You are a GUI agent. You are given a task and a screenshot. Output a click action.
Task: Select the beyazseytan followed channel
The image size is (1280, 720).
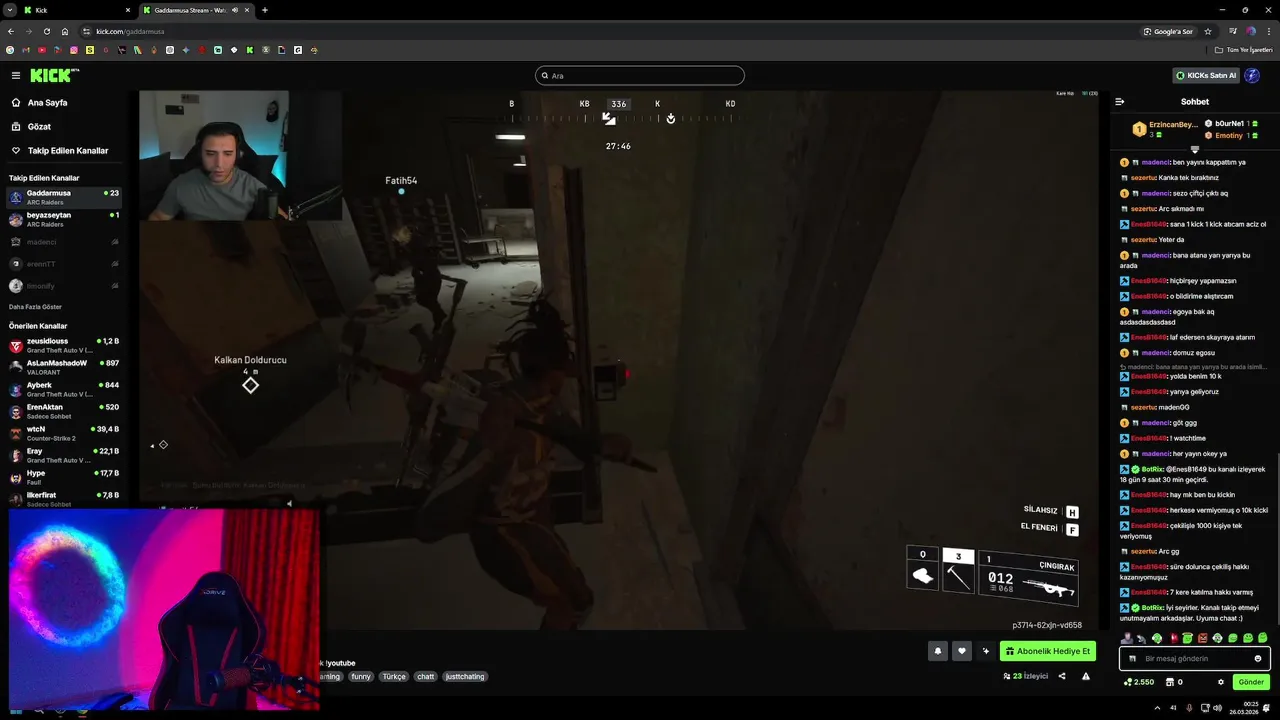click(64, 219)
